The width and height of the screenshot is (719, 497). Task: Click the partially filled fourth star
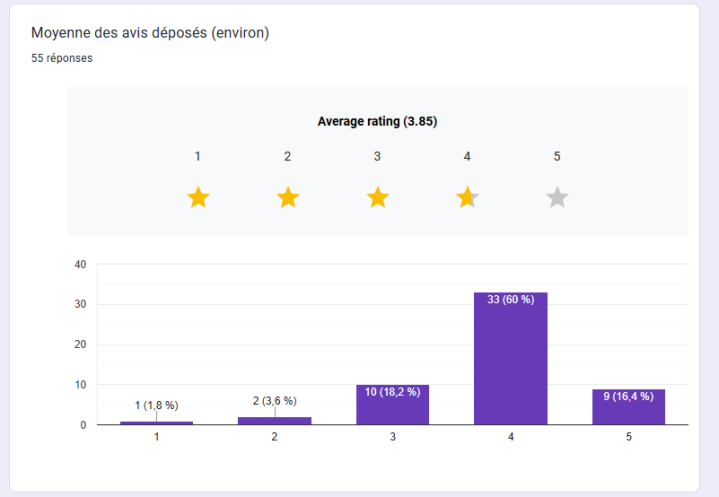467,197
